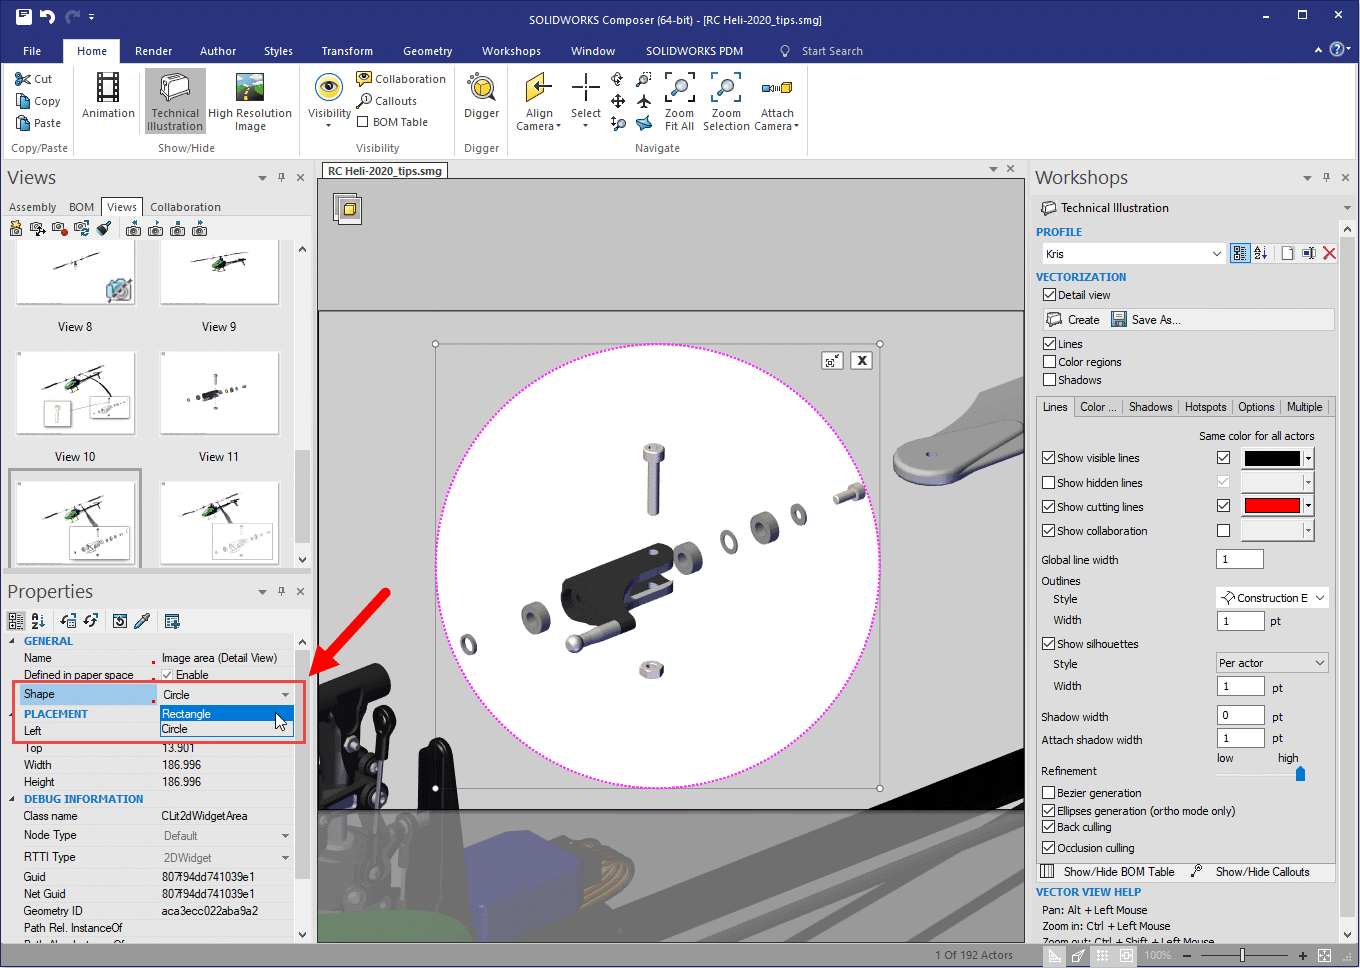Switch to the Assembly tab

tap(33, 207)
